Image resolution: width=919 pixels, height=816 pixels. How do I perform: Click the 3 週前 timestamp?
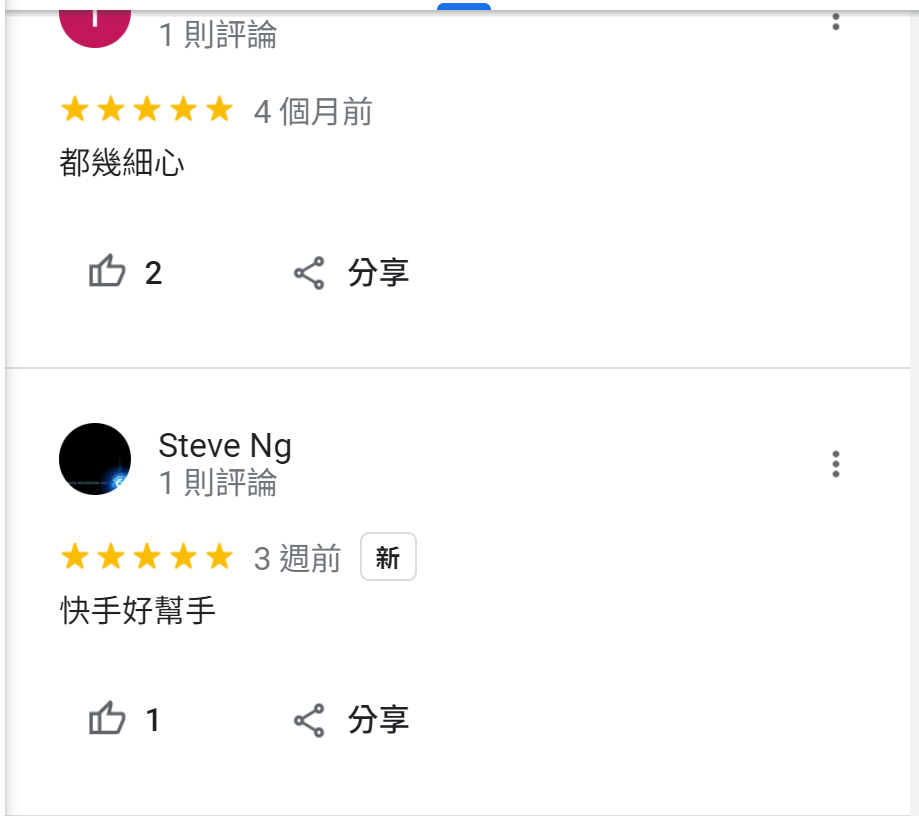coord(297,557)
